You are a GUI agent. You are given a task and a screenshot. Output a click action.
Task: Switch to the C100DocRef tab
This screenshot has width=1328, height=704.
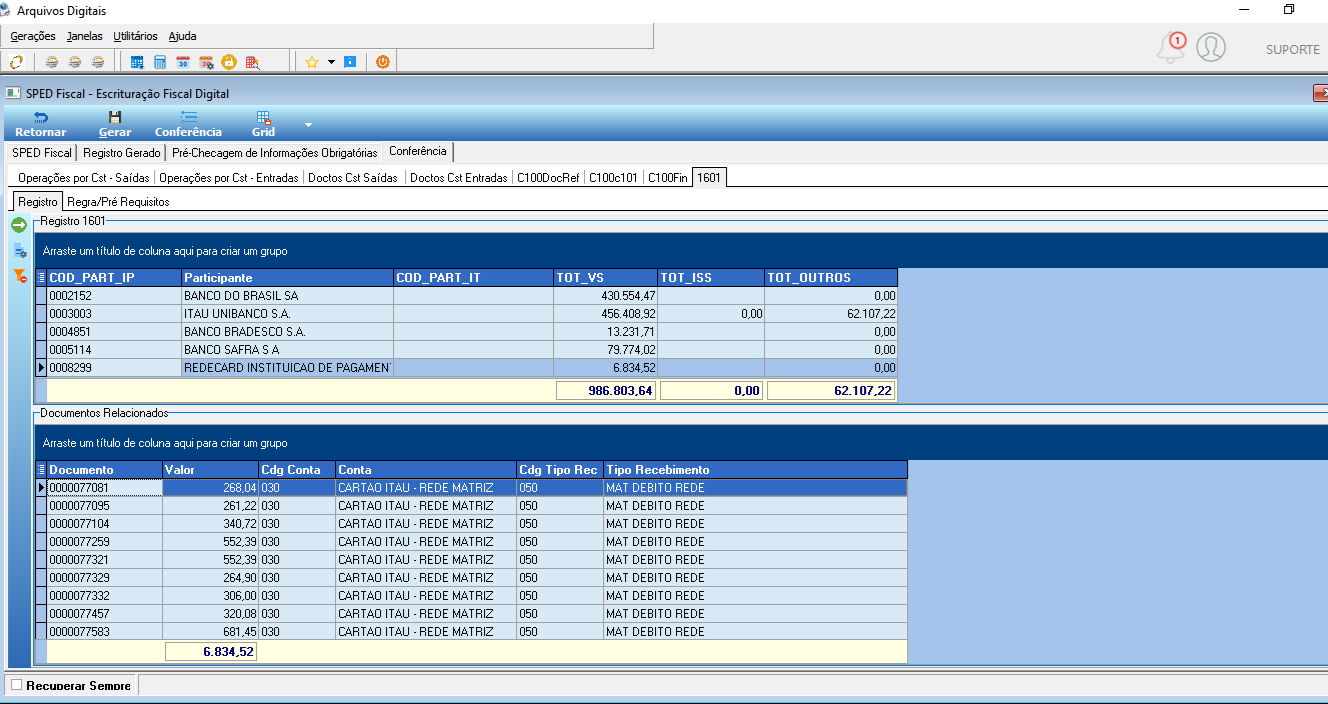click(x=548, y=178)
